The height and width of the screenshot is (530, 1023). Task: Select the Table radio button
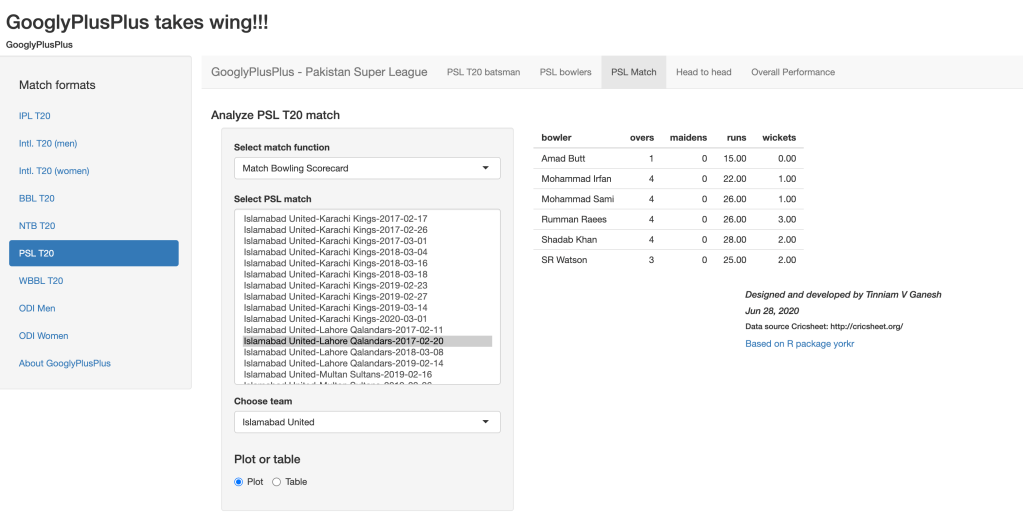click(x=277, y=482)
